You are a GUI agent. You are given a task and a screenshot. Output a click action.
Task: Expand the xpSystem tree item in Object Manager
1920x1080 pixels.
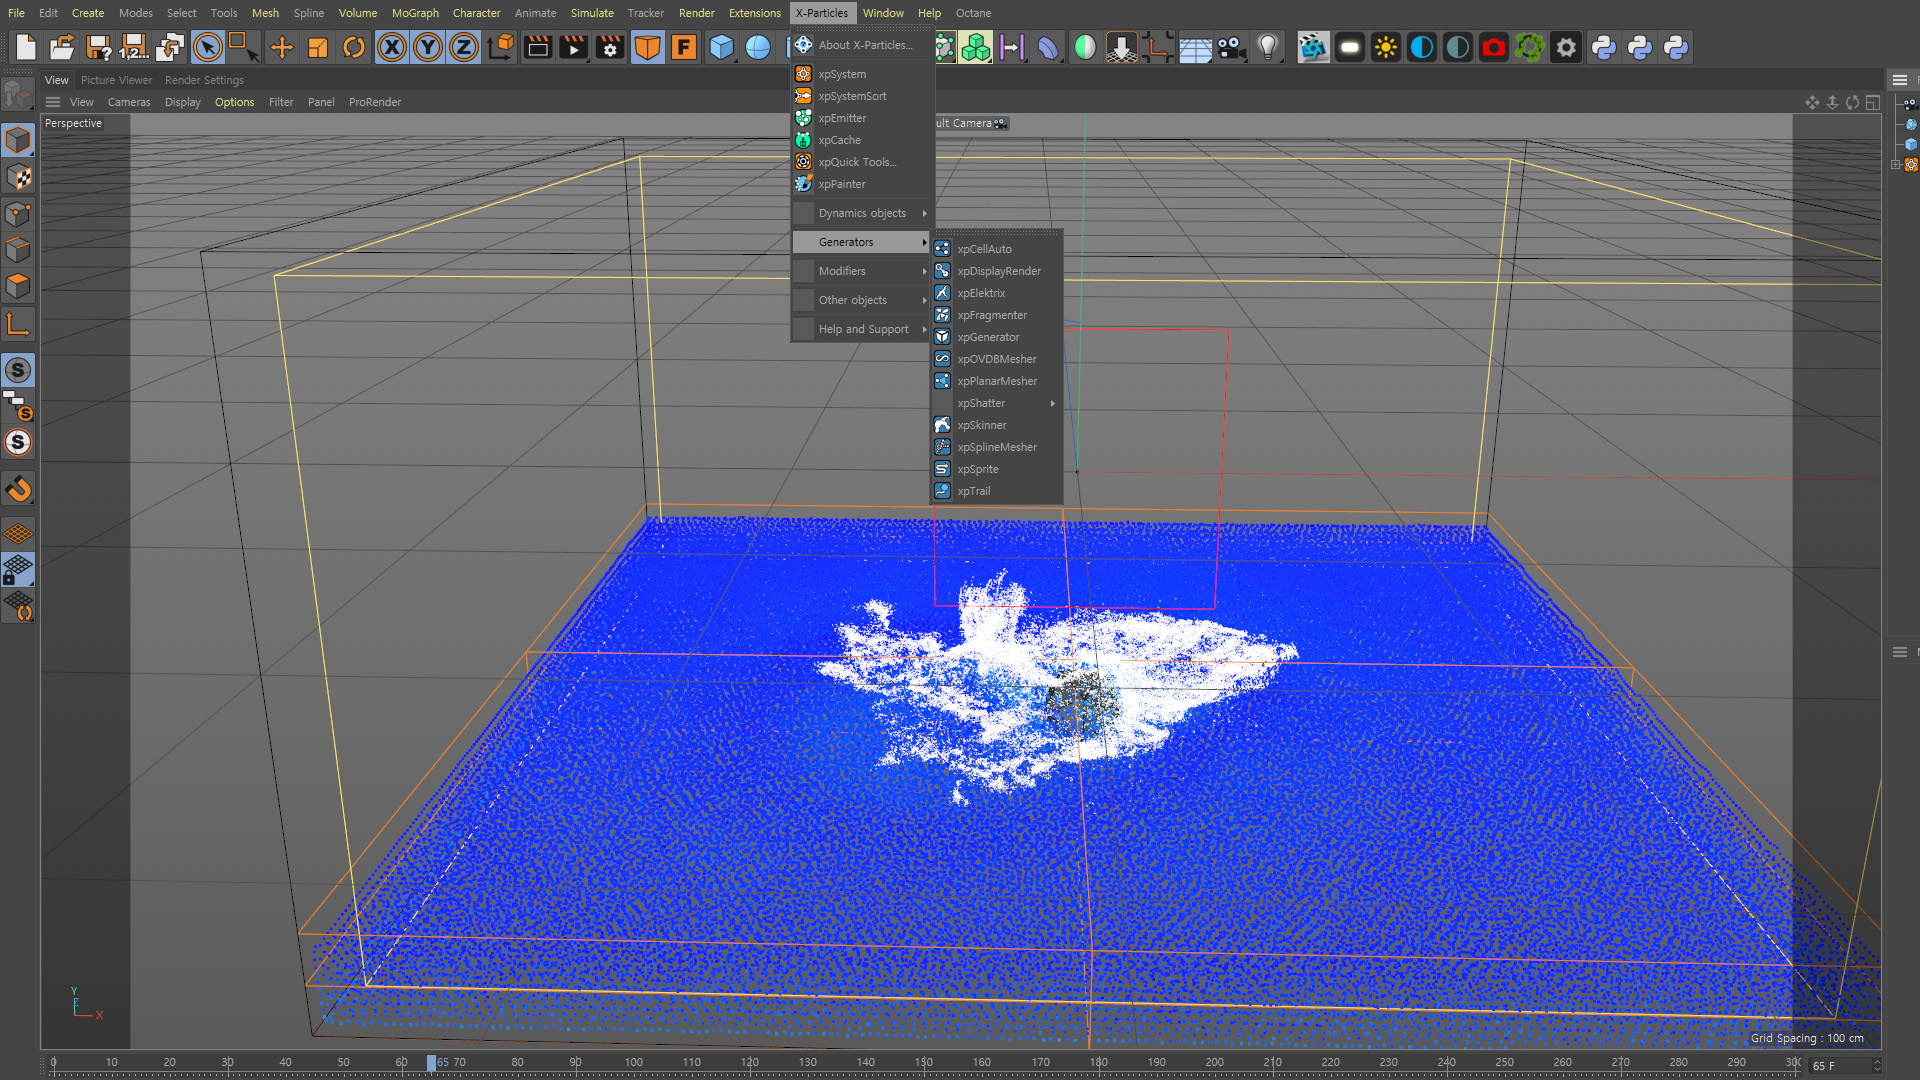click(x=1896, y=165)
